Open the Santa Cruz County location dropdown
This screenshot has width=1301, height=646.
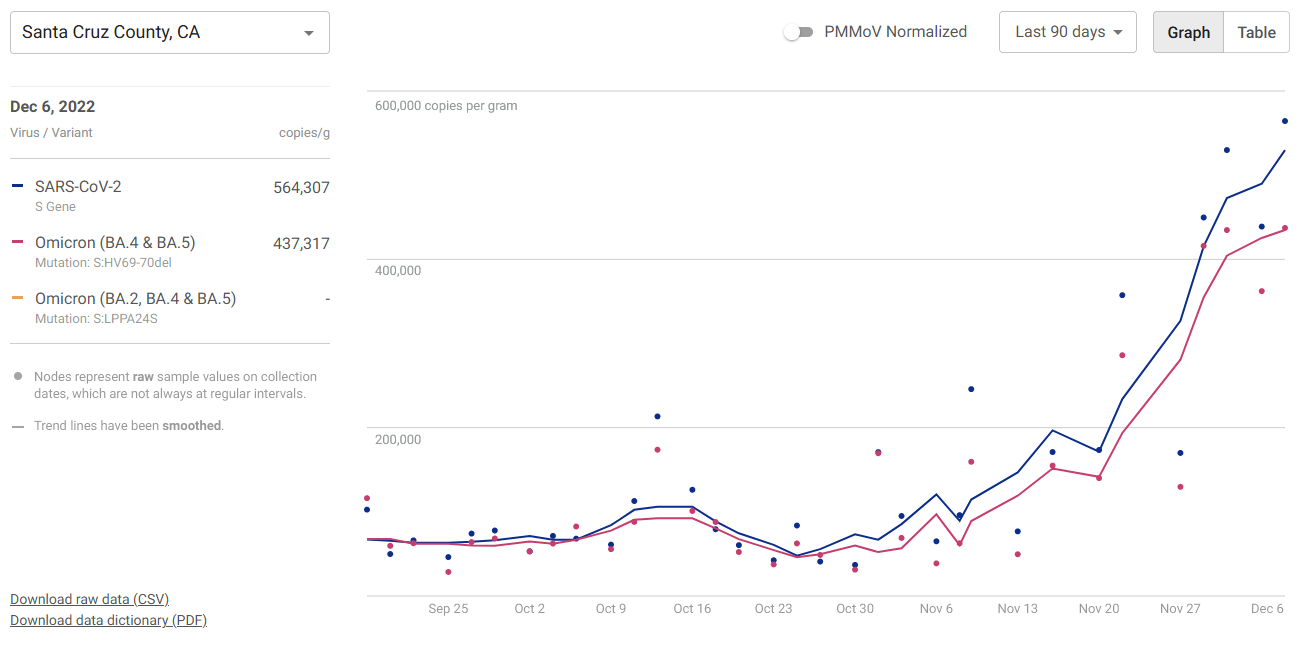coord(169,33)
